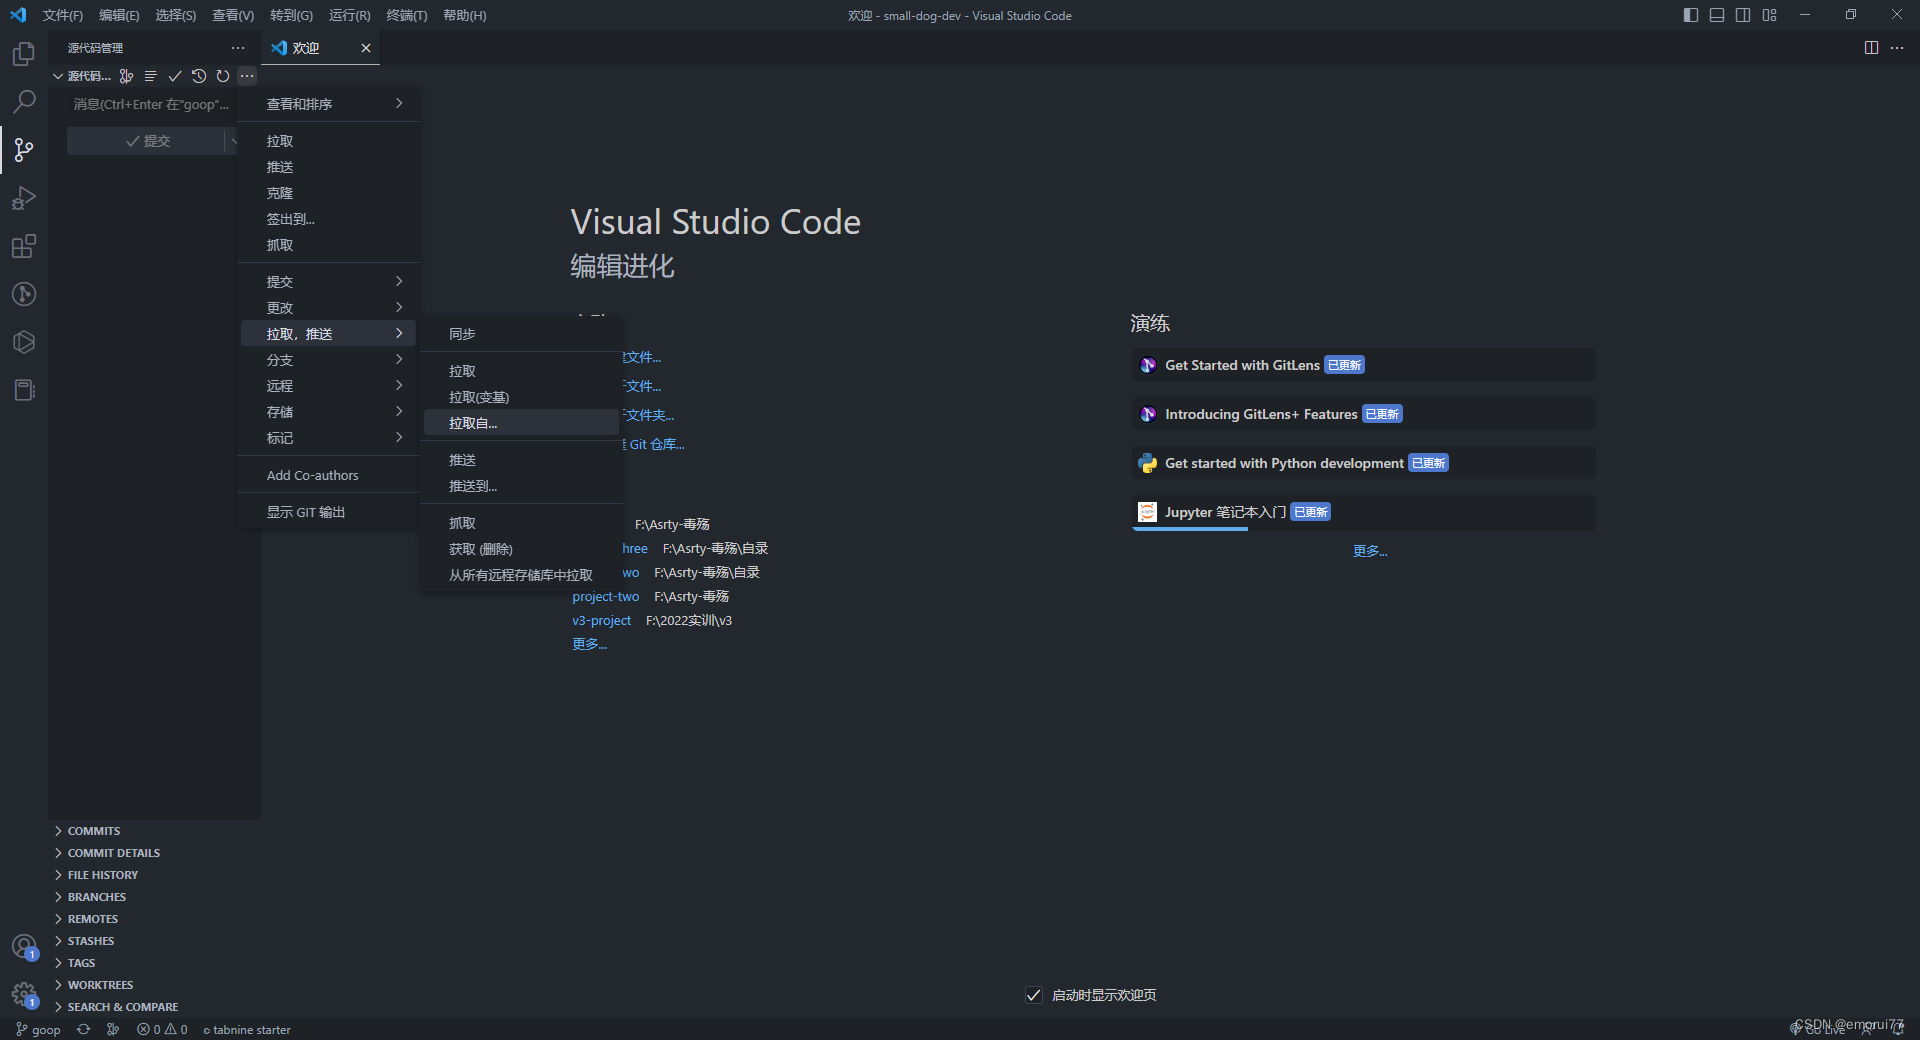
Task: Toggle secondary side bar layout icon
Action: coord(1743,15)
